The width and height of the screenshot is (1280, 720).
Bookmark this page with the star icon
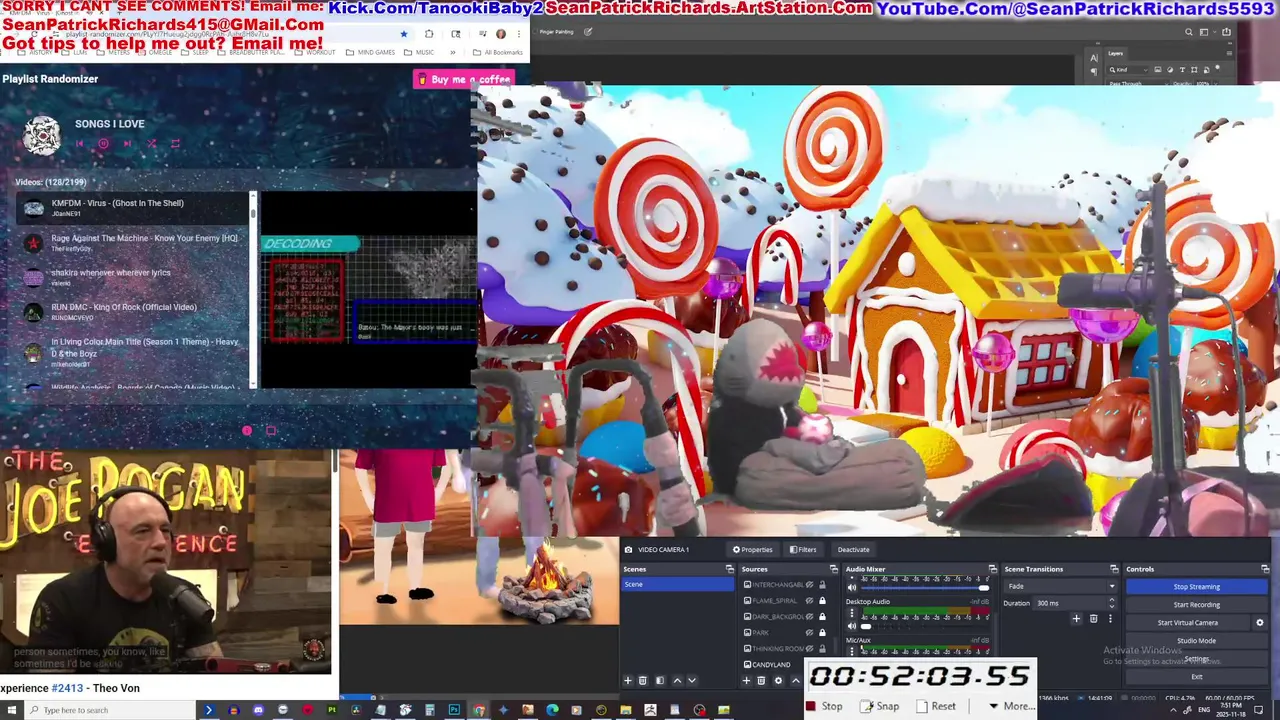(404, 34)
